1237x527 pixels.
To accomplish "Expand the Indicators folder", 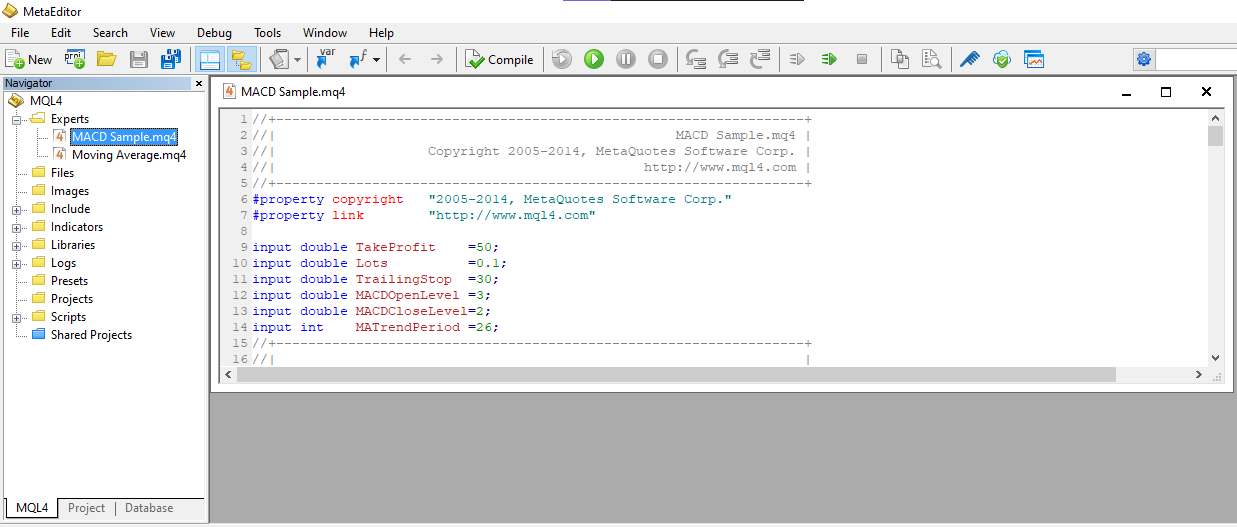I will [x=17, y=227].
